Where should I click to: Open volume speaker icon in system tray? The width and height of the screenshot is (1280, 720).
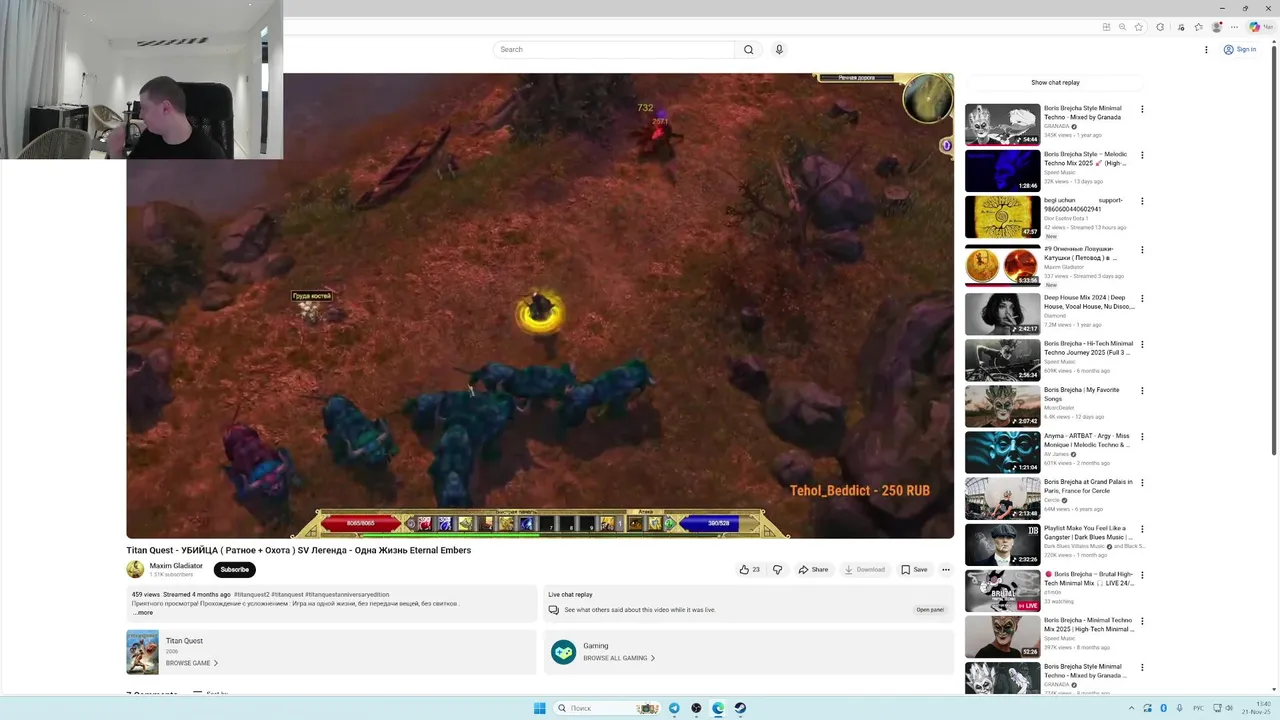1229,708
